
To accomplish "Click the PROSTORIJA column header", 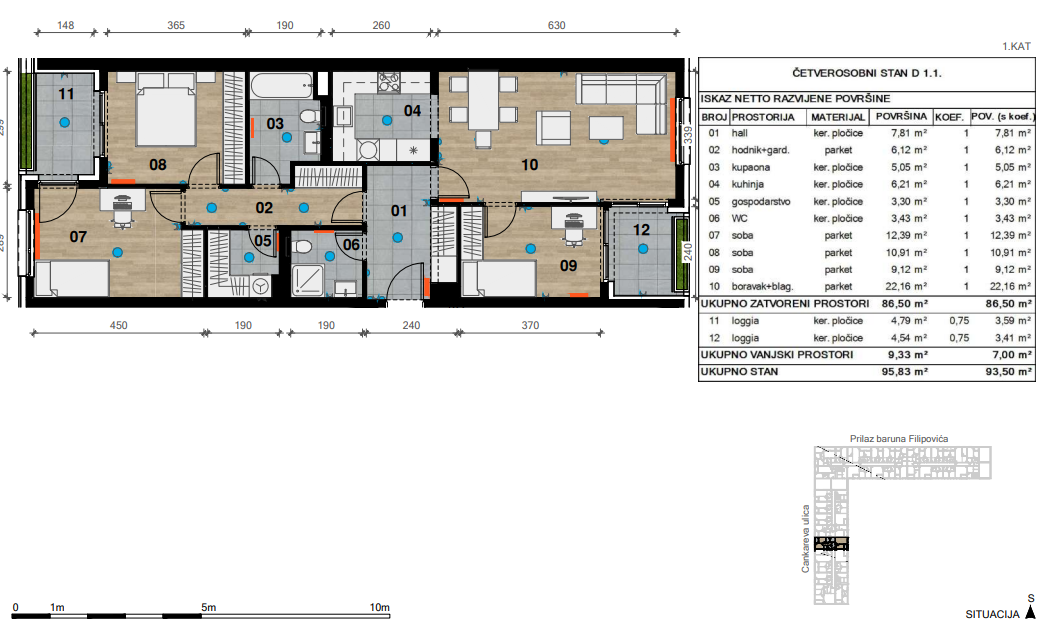I will pyautogui.click(x=763, y=117).
